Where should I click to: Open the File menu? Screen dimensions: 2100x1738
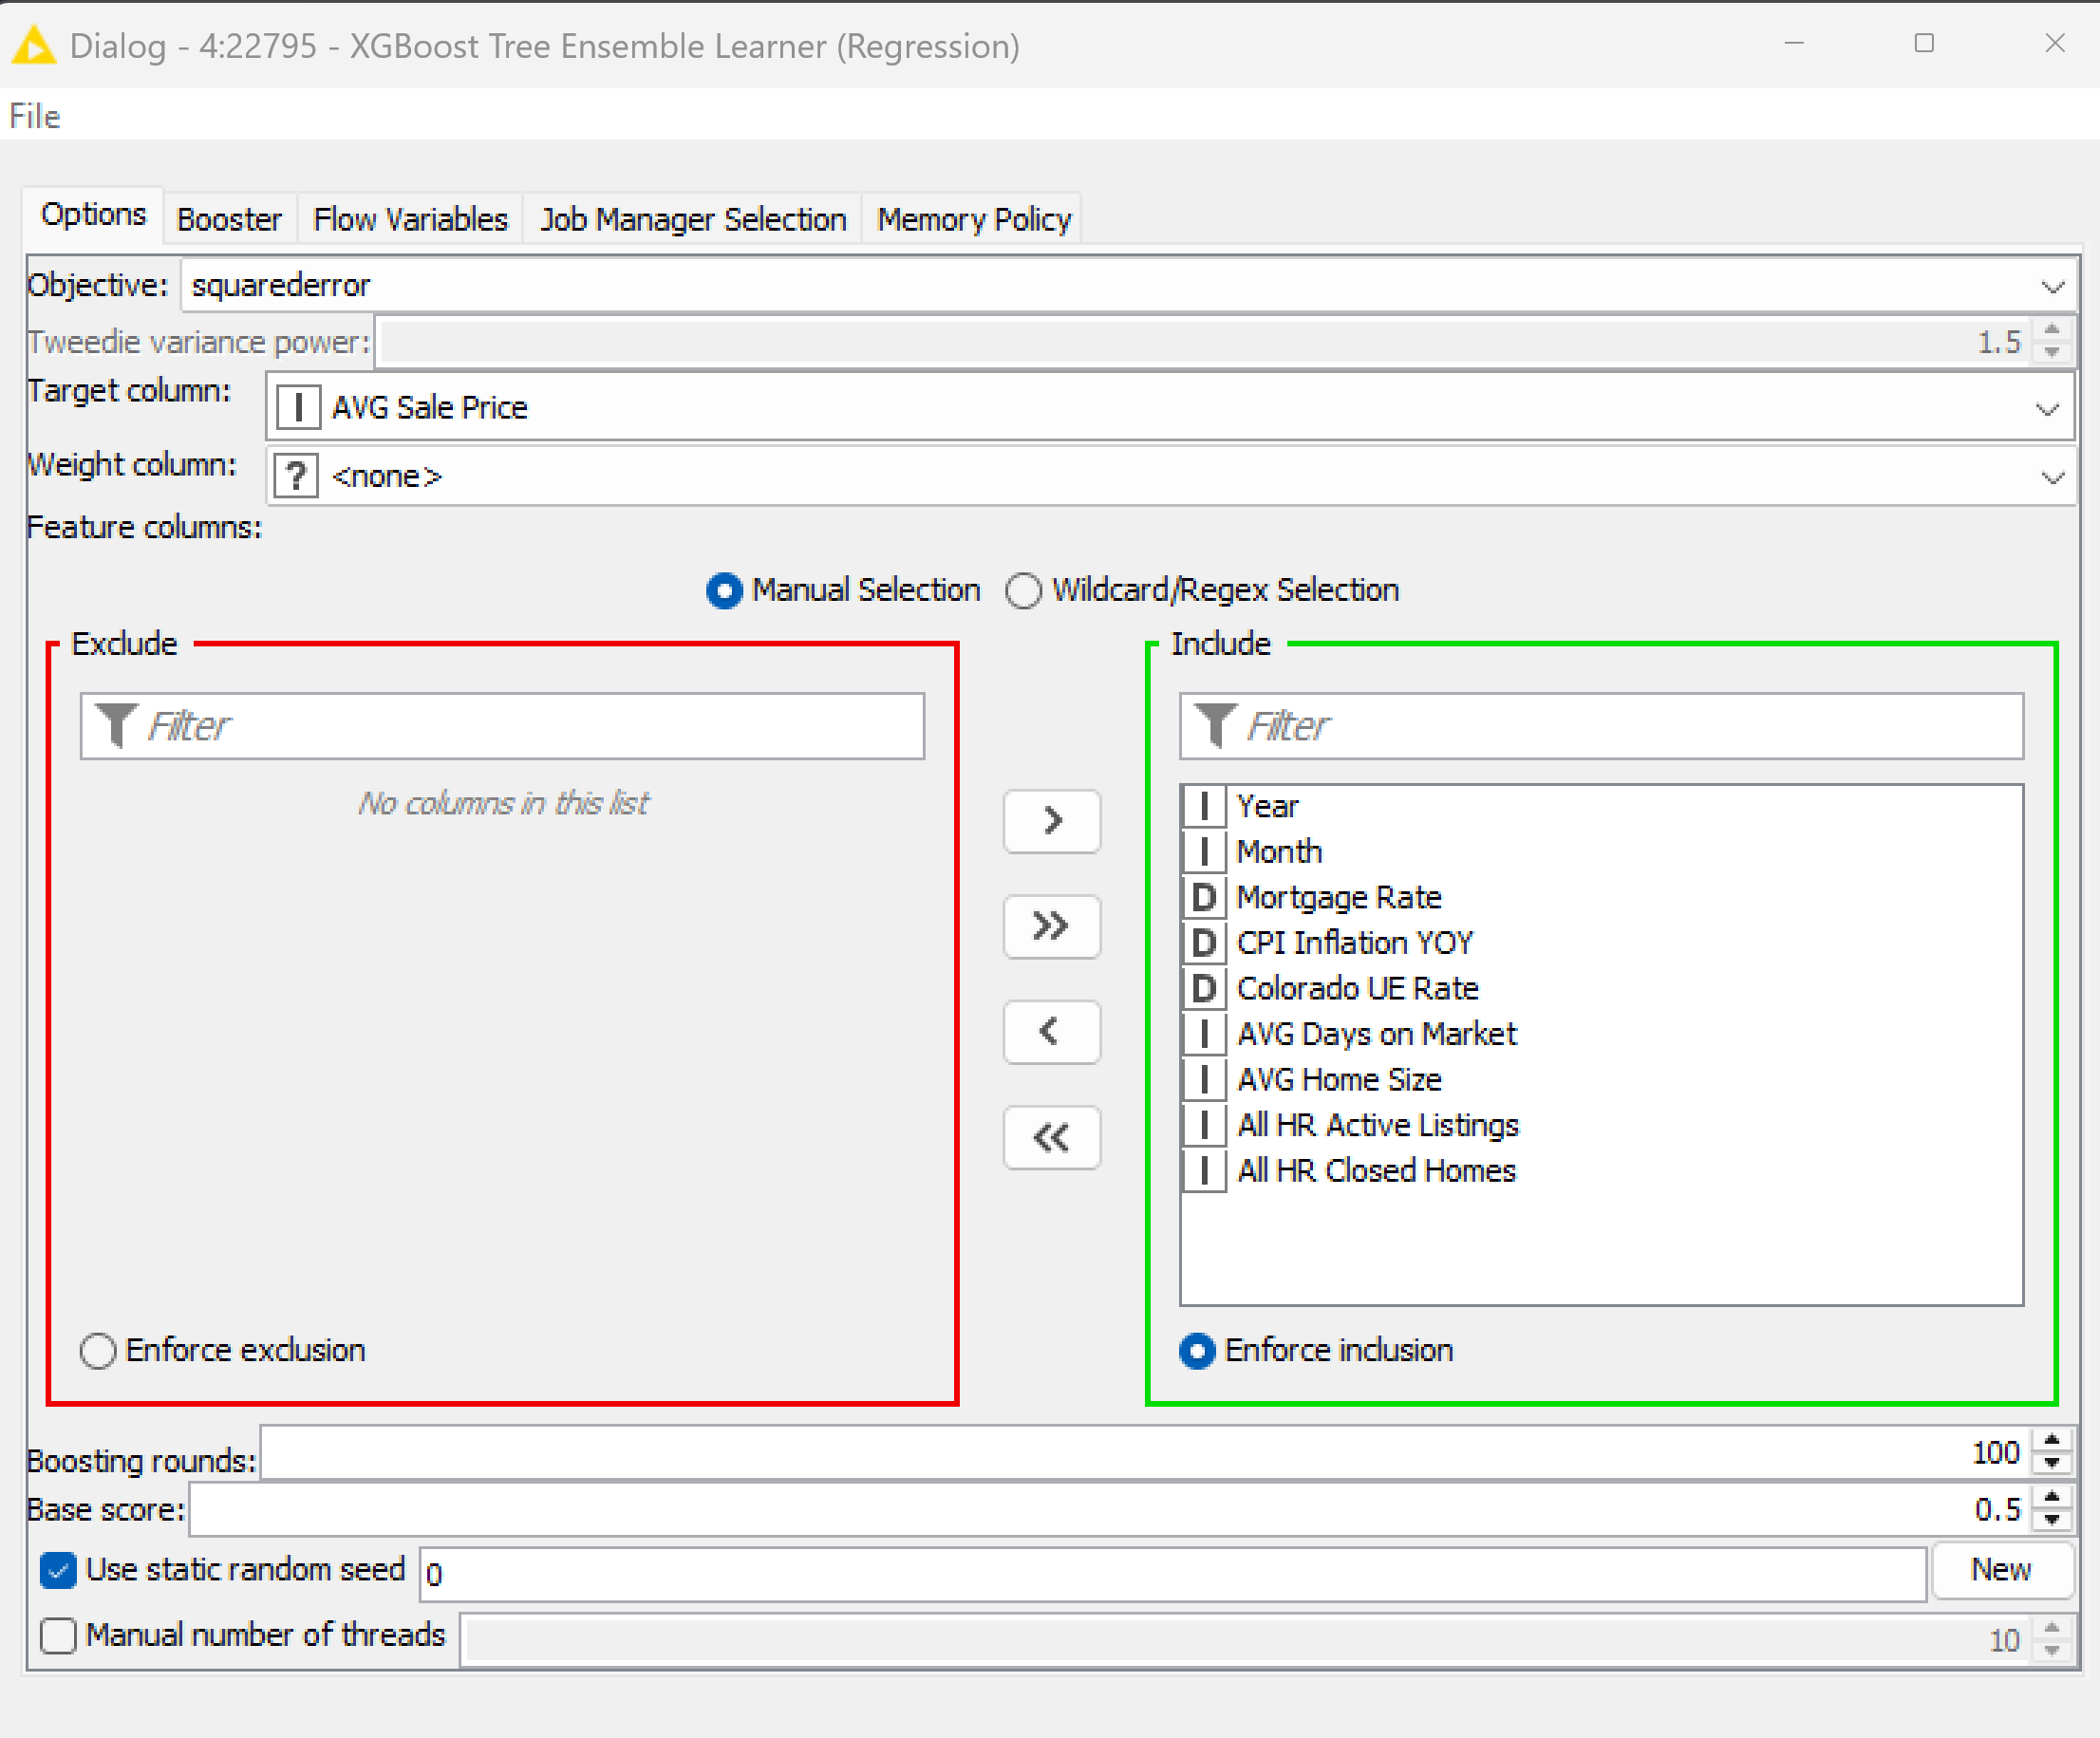tap(35, 116)
